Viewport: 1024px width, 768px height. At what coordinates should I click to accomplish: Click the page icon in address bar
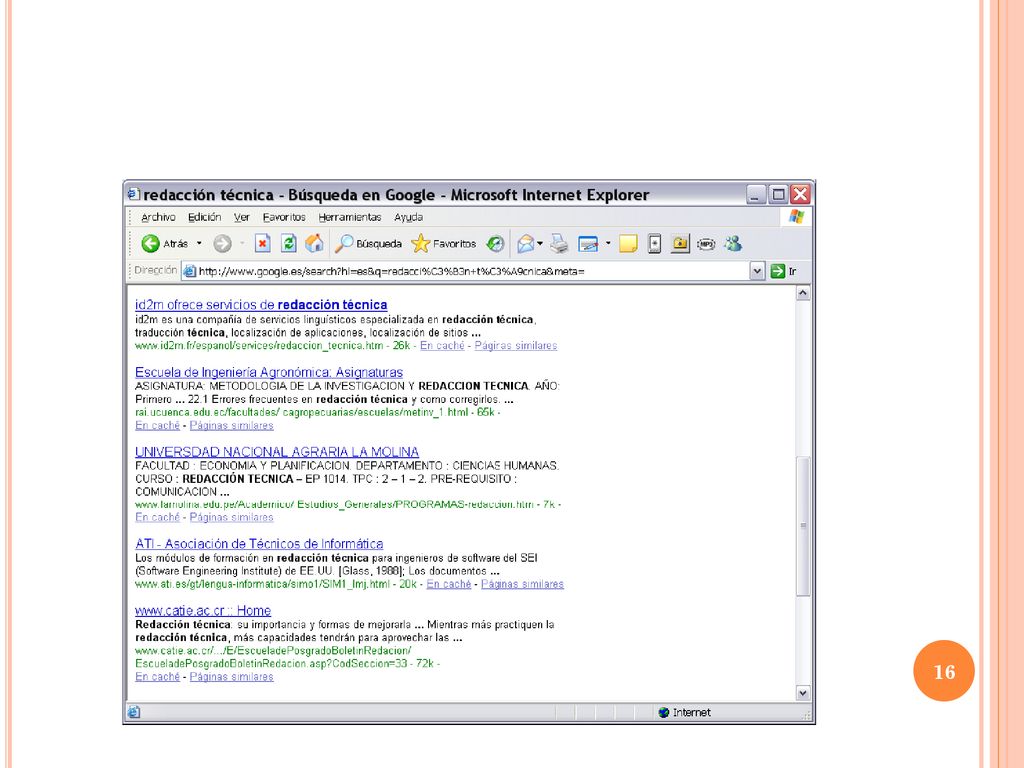tap(189, 271)
